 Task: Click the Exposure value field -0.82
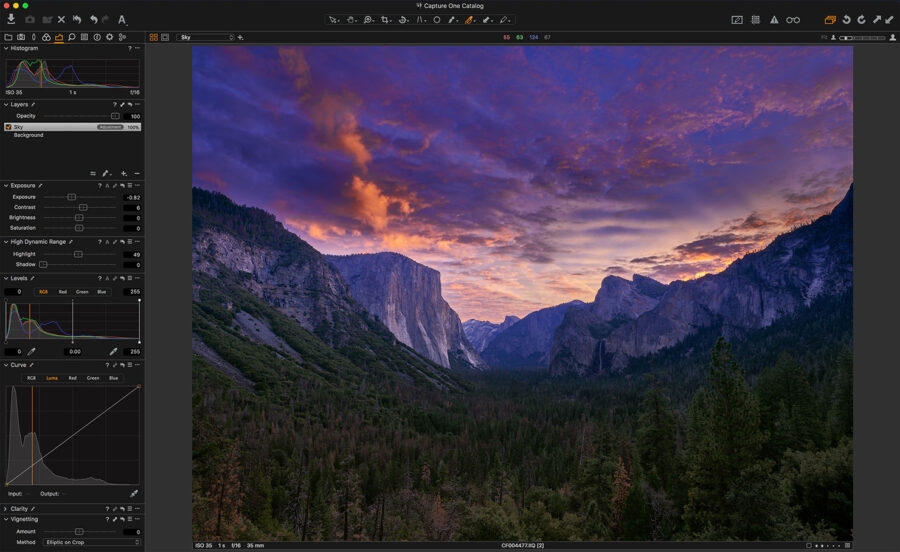pyautogui.click(x=132, y=197)
